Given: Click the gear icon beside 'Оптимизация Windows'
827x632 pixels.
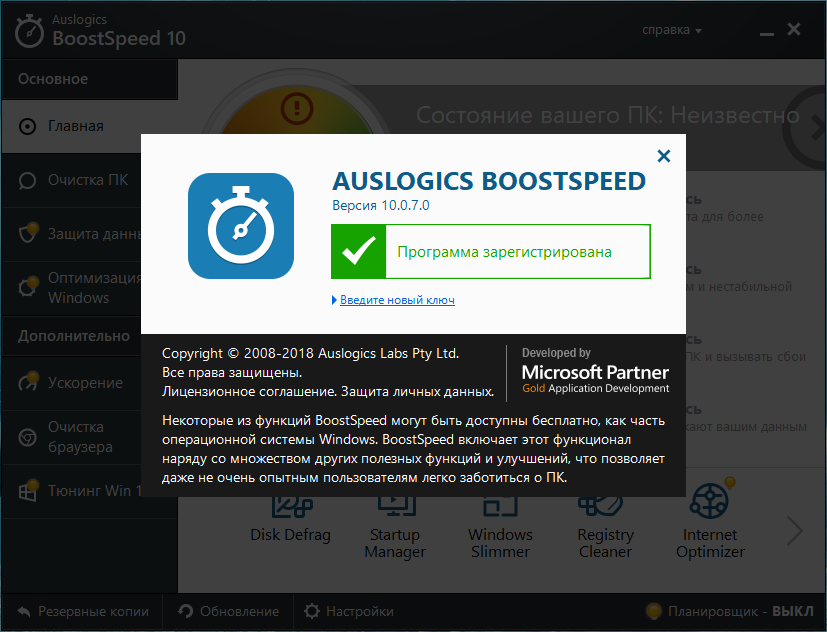Looking at the screenshot, I should pos(28,286).
